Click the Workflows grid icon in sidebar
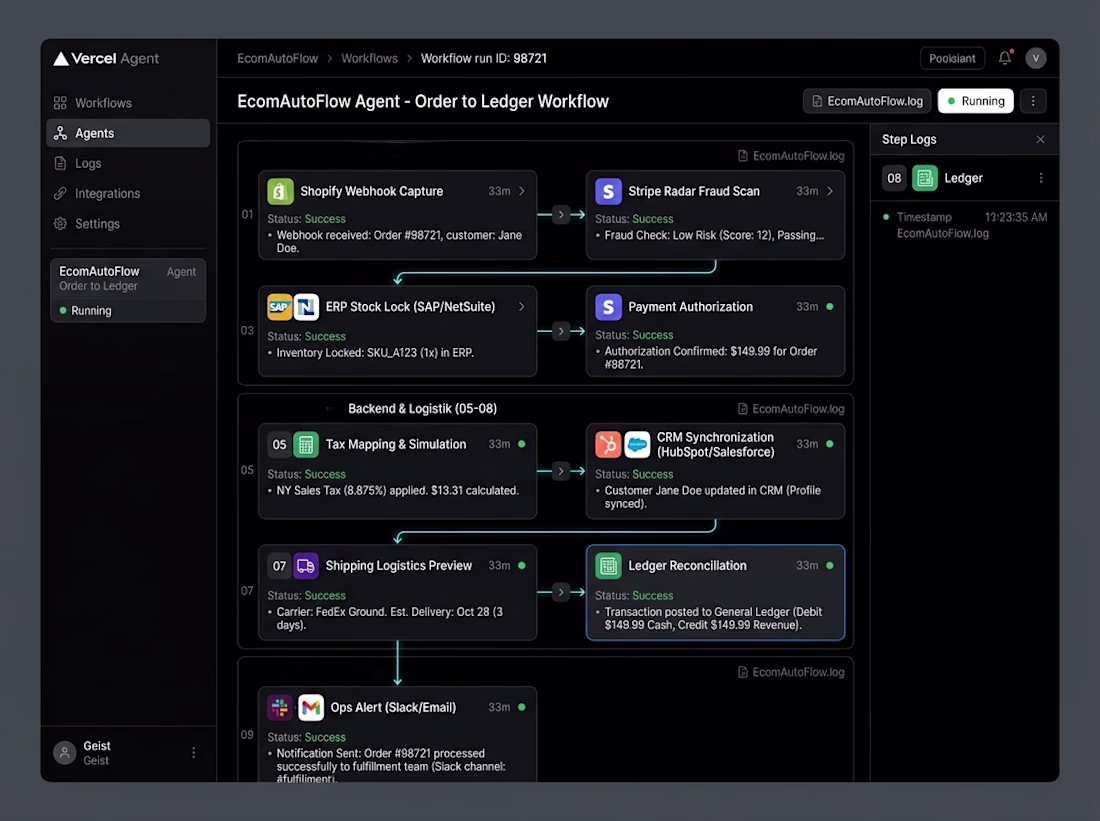The width and height of the screenshot is (1100, 821). [60, 103]
